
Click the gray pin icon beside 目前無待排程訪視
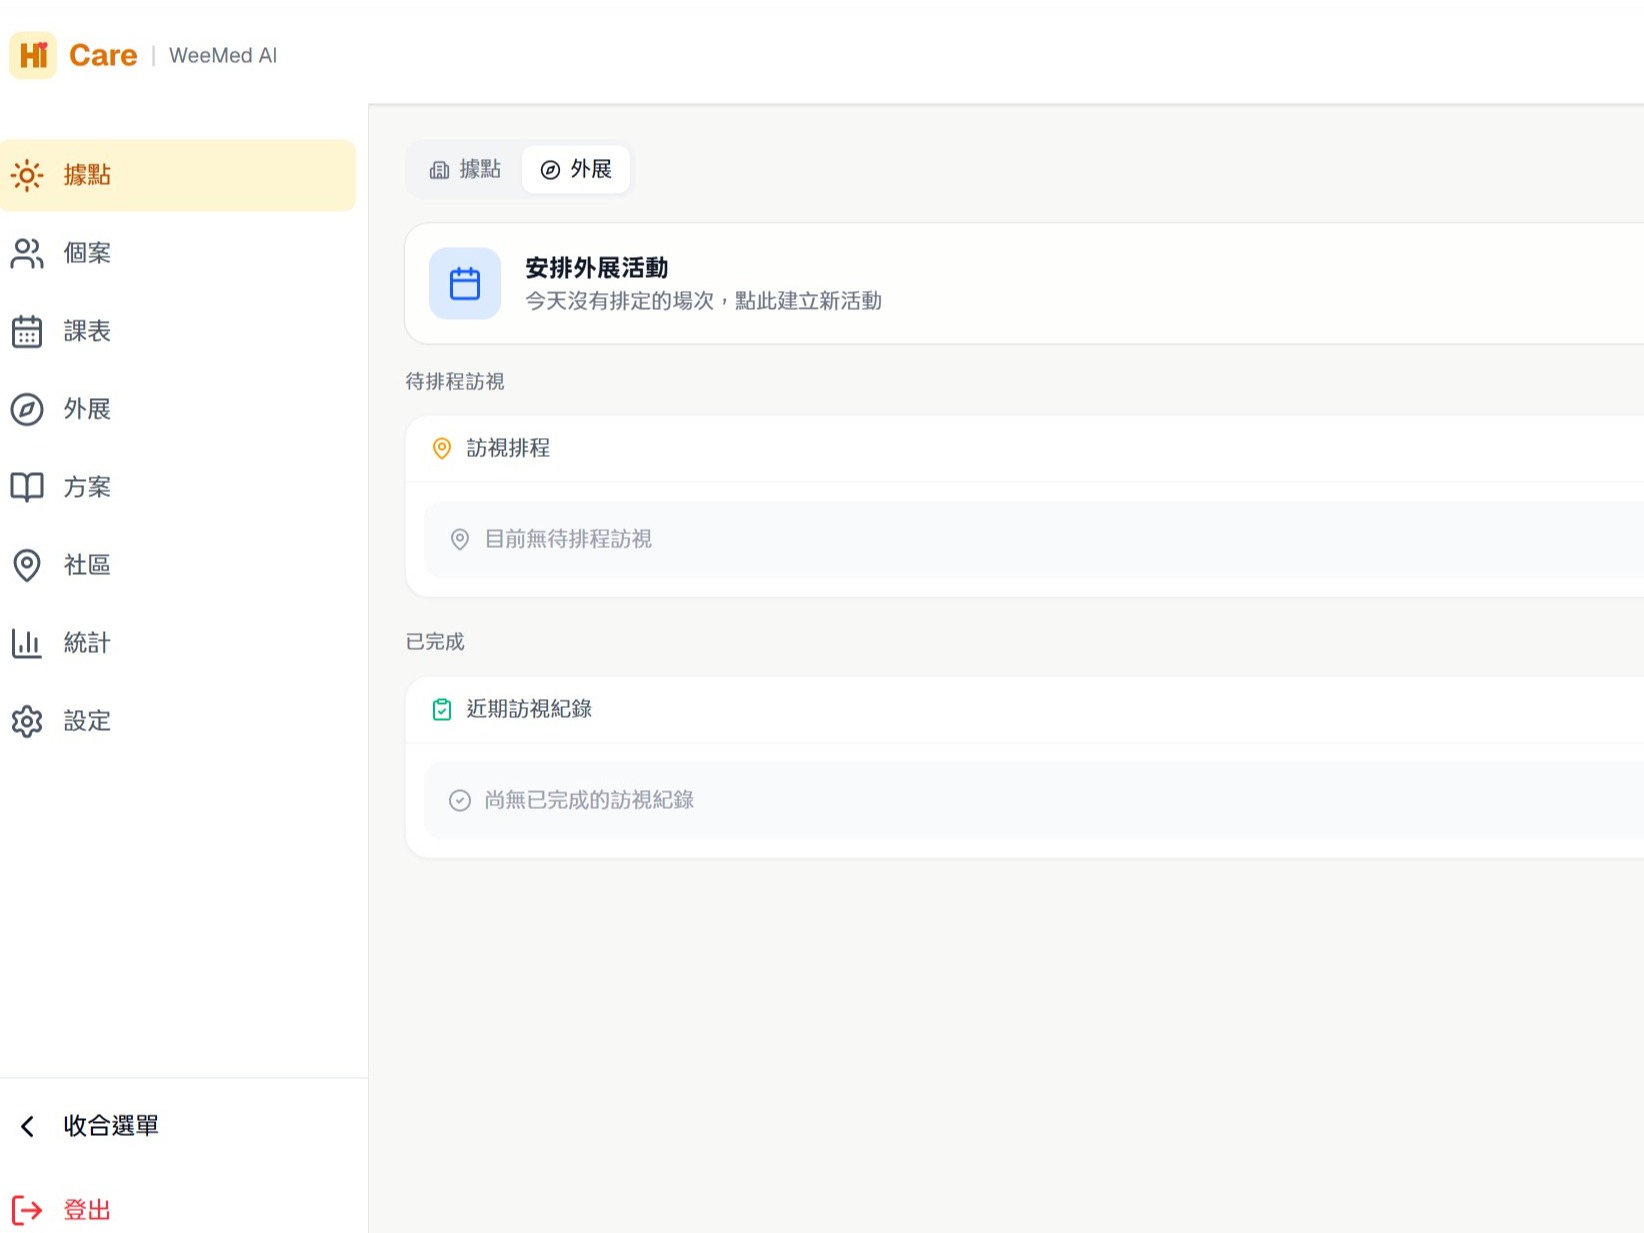[x=459, y=540]
